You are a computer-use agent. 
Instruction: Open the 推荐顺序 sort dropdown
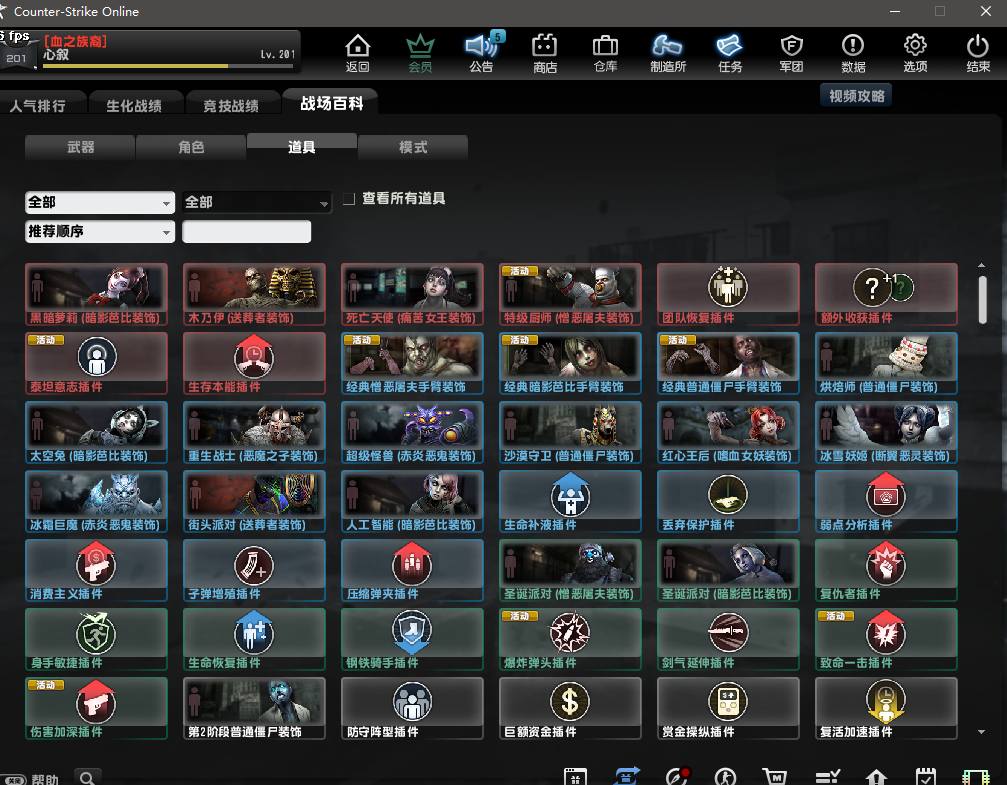coord(100,231)
